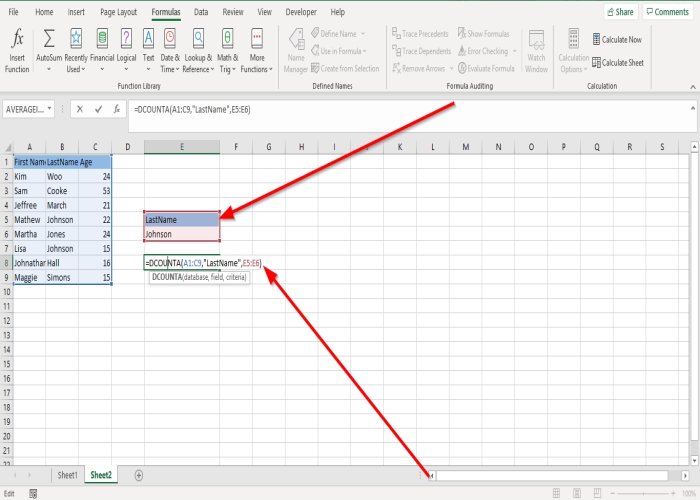Switch to Page Break Preview in status bar
Image resolution: width=700 pixels, height=500 pixels.
point(597,493)
